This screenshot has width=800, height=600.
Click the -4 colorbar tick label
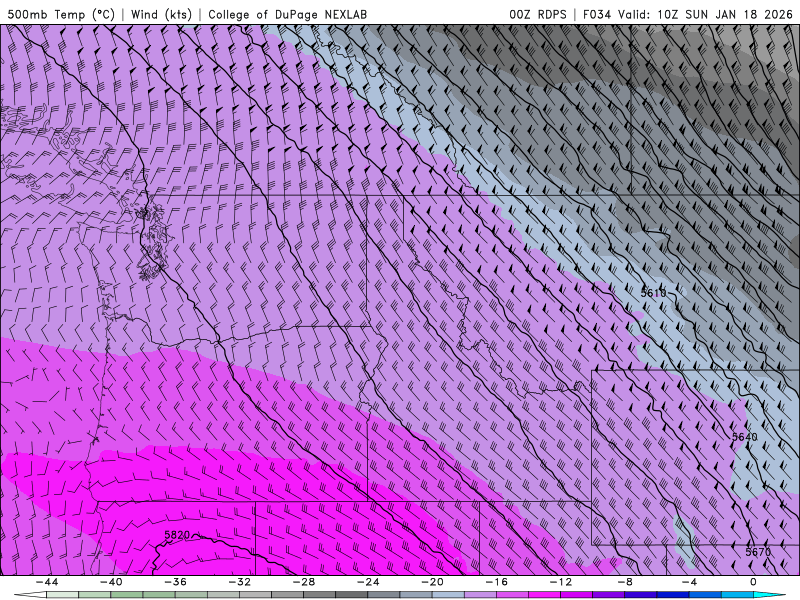pyautogui.click(x=689, y=582)
